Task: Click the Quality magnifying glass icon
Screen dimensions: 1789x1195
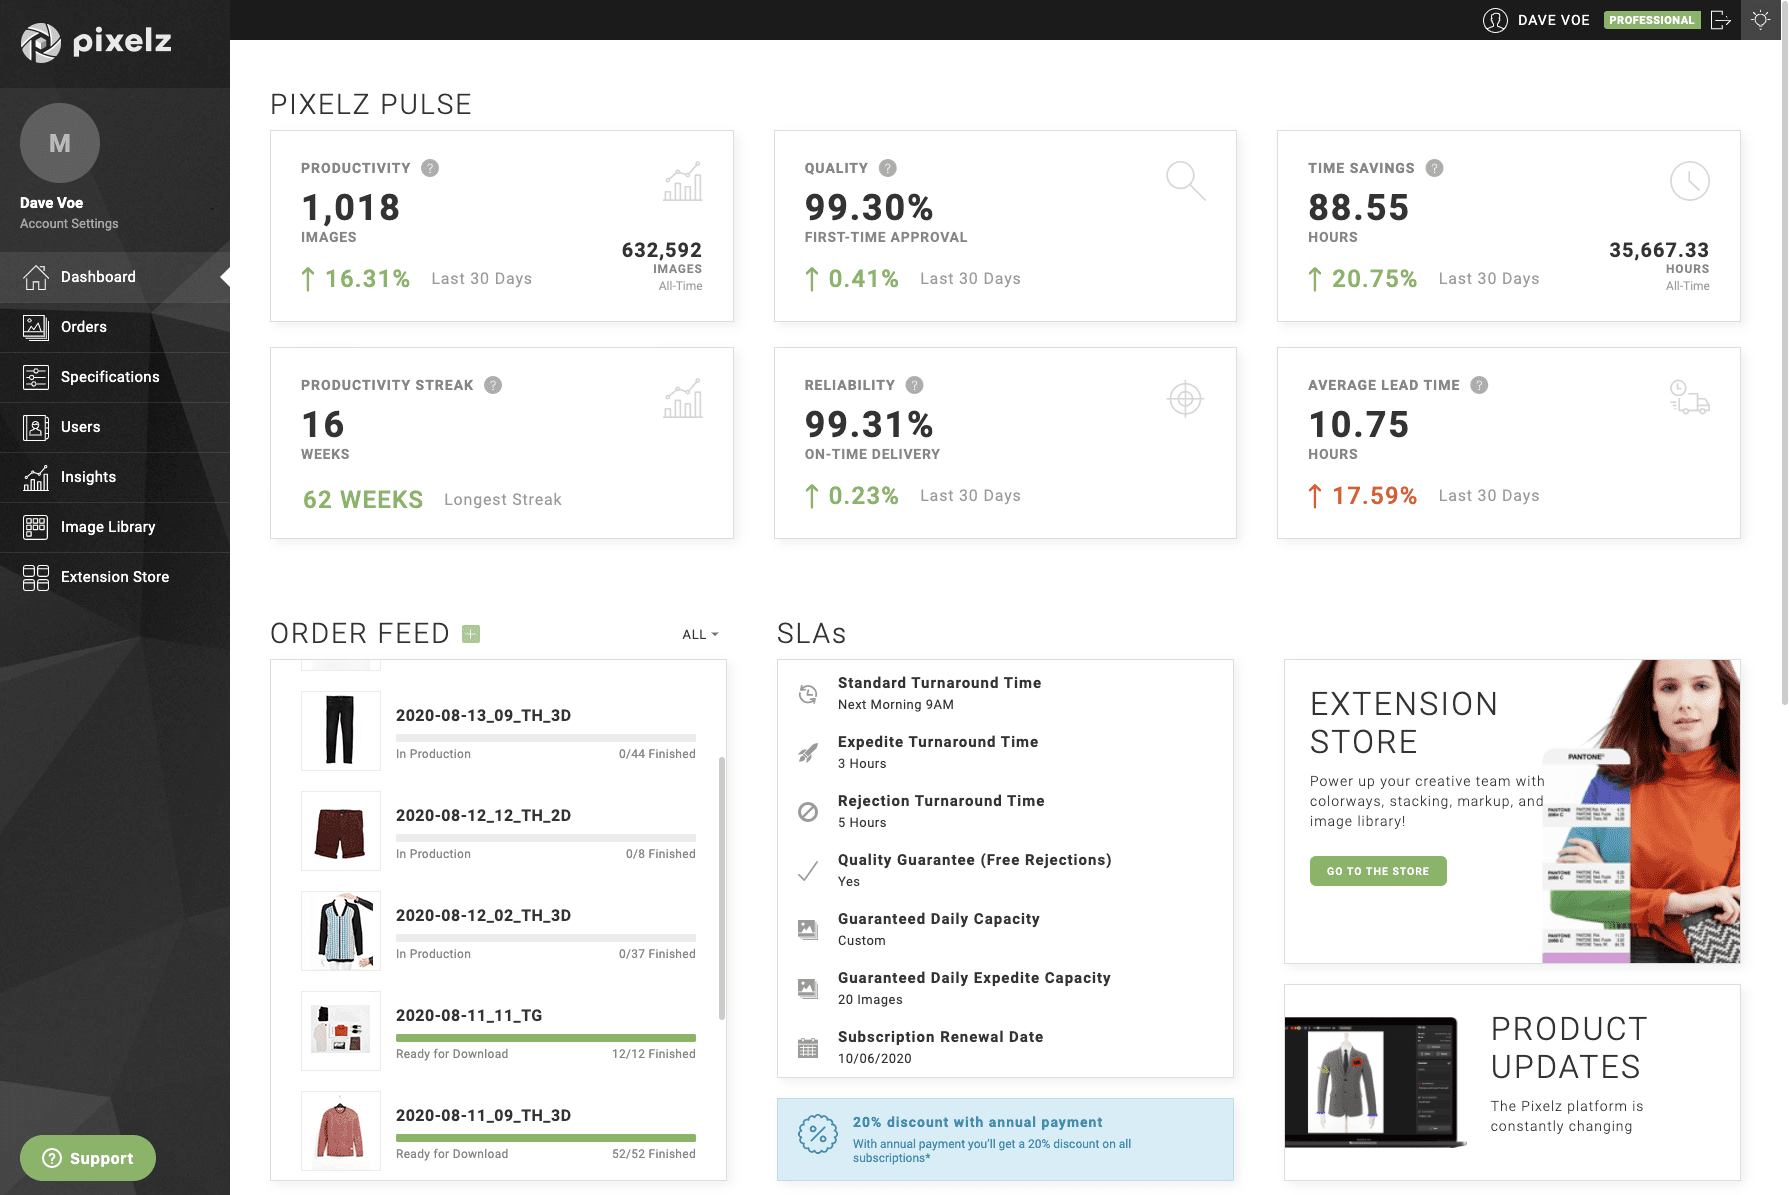Action: tap(1185, 181)
